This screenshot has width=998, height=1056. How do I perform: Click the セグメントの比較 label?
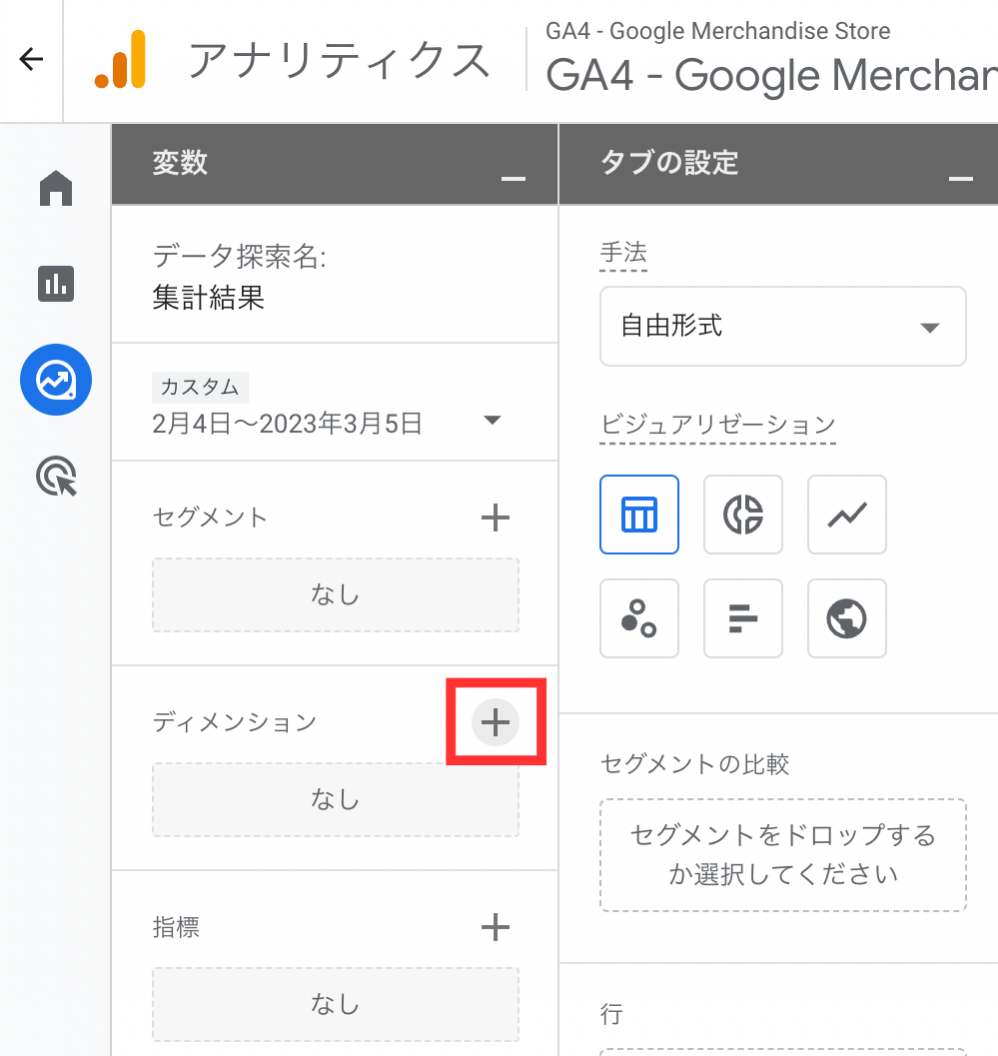[x=694, y=764]
